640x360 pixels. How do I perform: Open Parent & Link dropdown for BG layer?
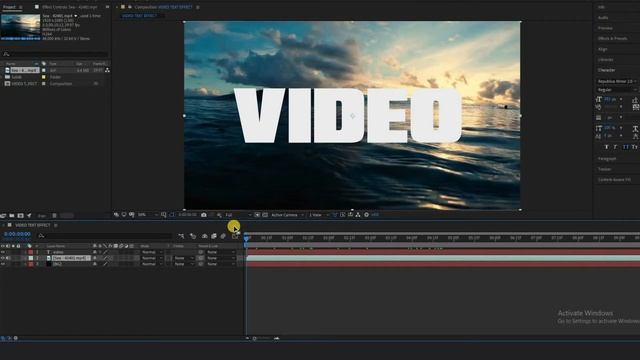[221, 264]
